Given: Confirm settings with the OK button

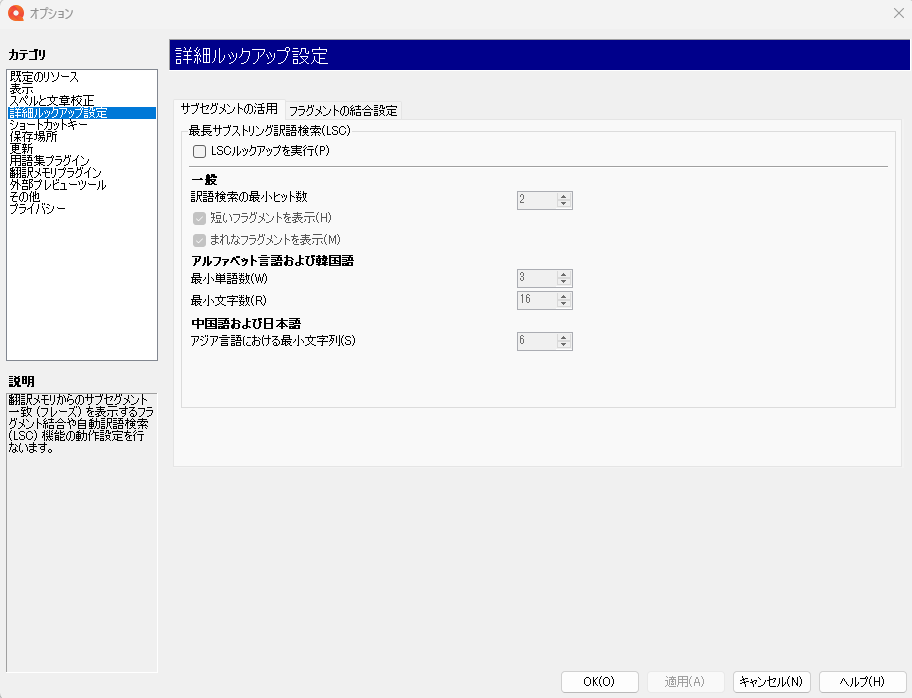Looking at the screenshot, I should (x=599, y=682).
